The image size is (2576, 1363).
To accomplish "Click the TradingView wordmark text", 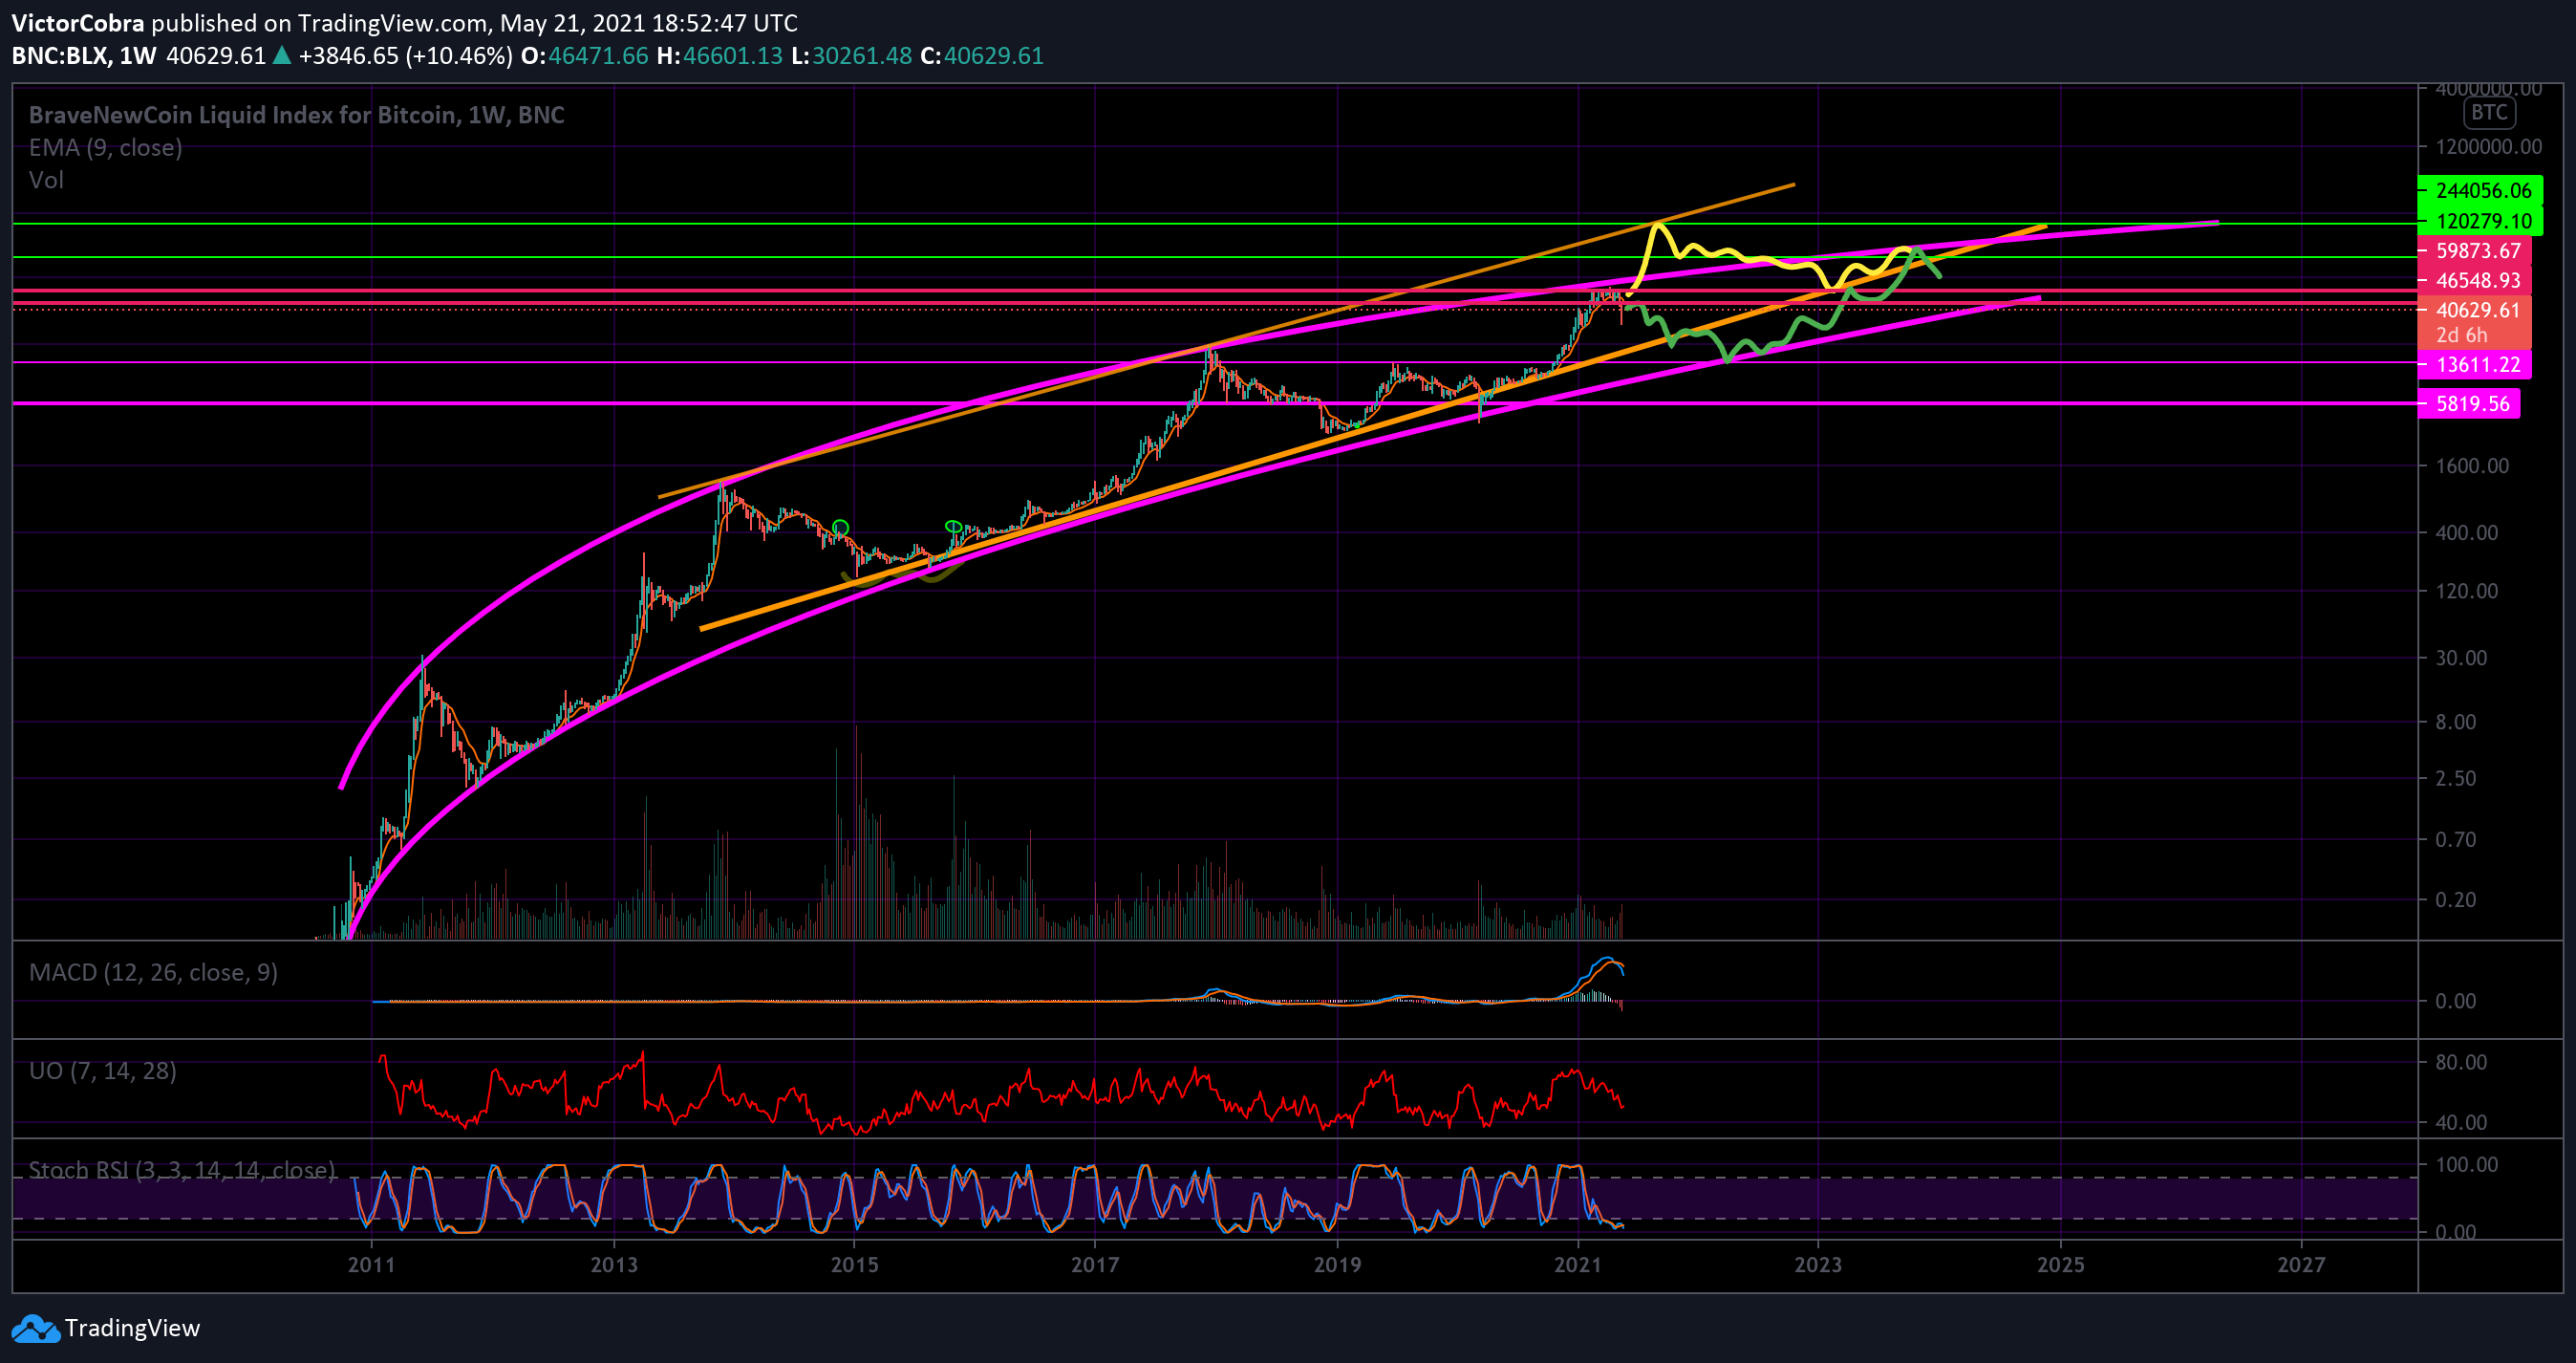I will click(x=132, y=1328).
